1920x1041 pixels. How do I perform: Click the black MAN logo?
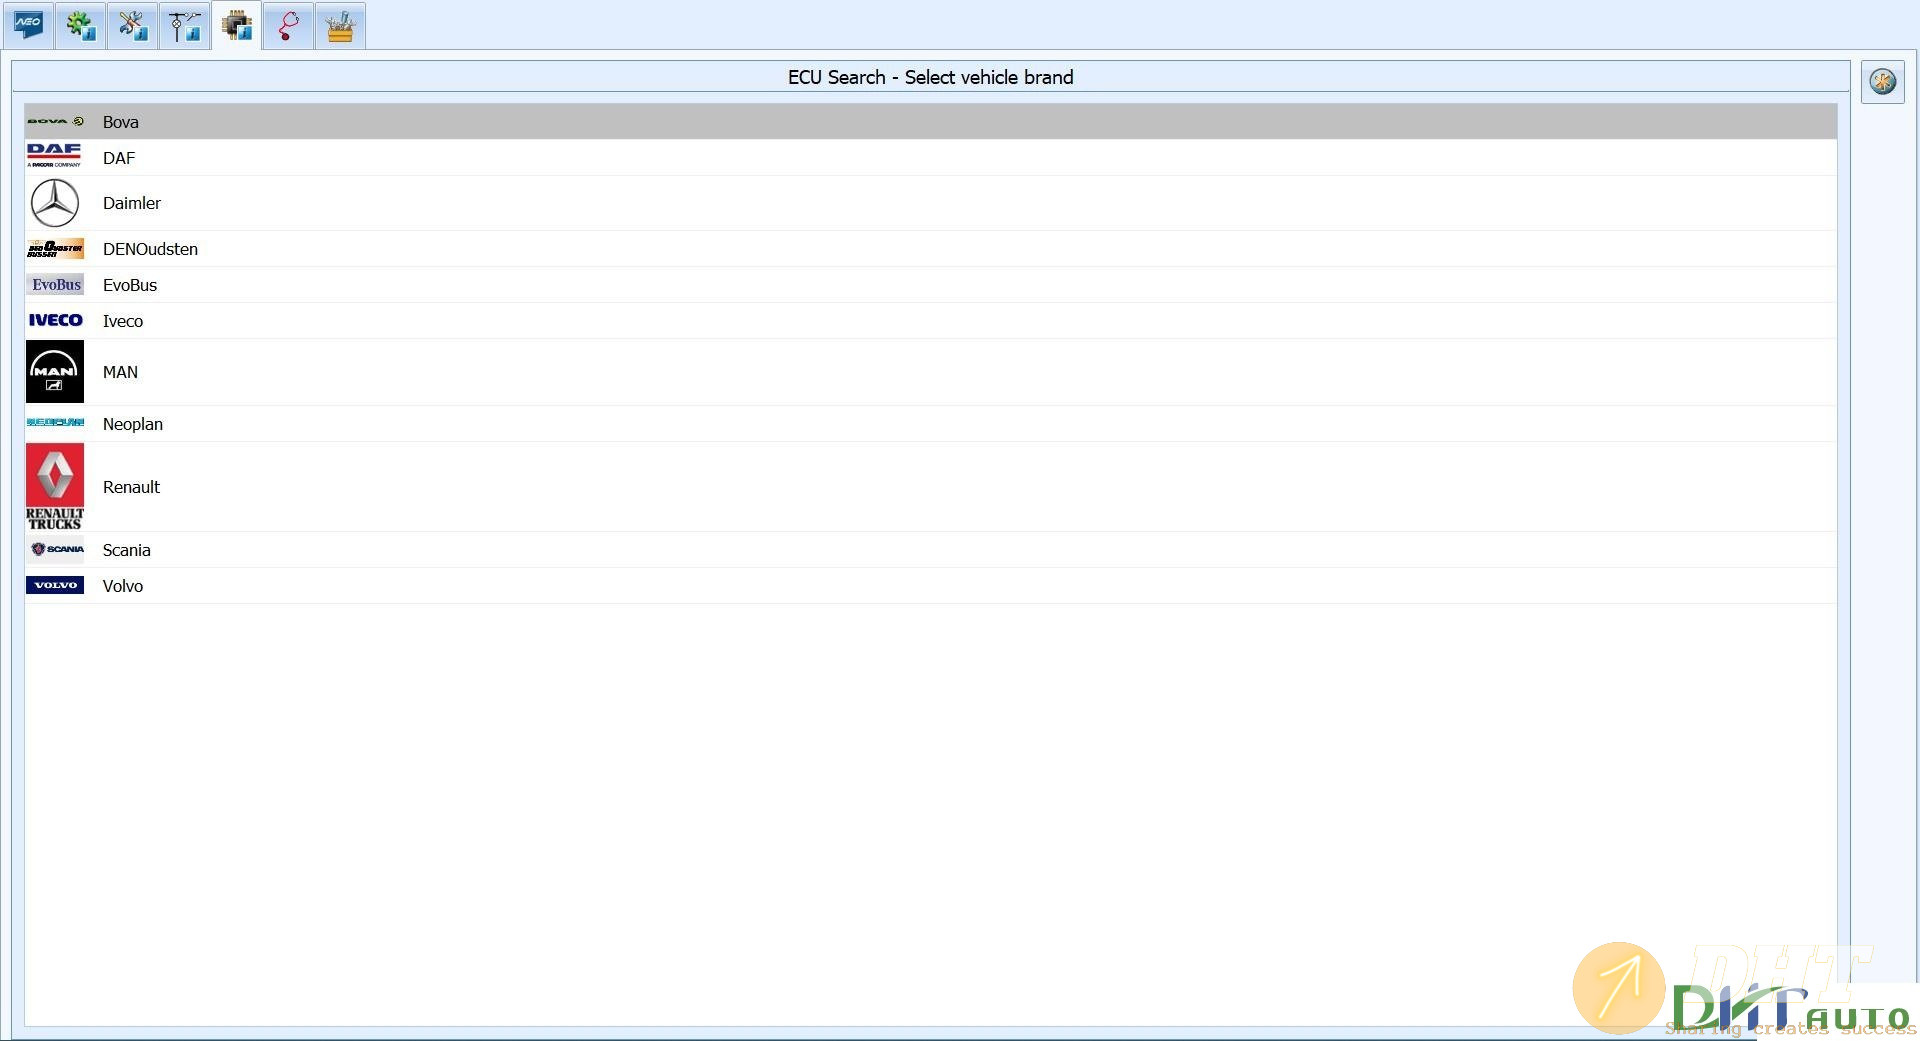55,371
